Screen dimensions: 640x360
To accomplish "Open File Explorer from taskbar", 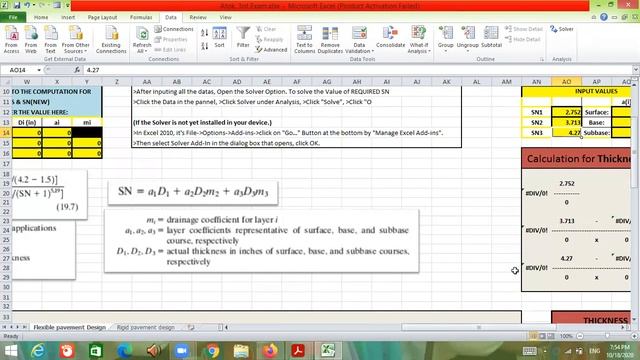I will [241, 351].
